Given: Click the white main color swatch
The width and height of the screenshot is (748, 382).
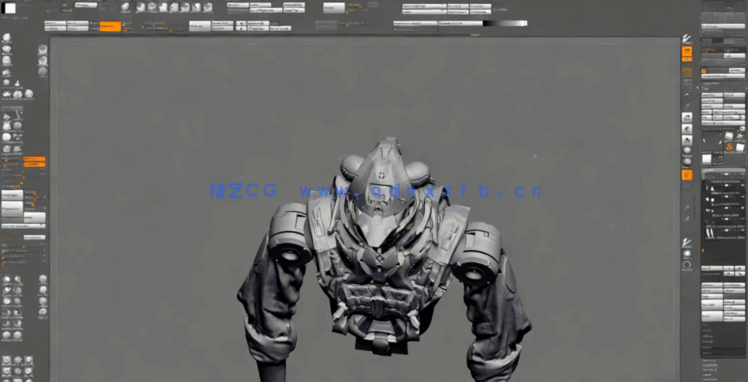Looking at the screenshot, I should tap(10, 8).
